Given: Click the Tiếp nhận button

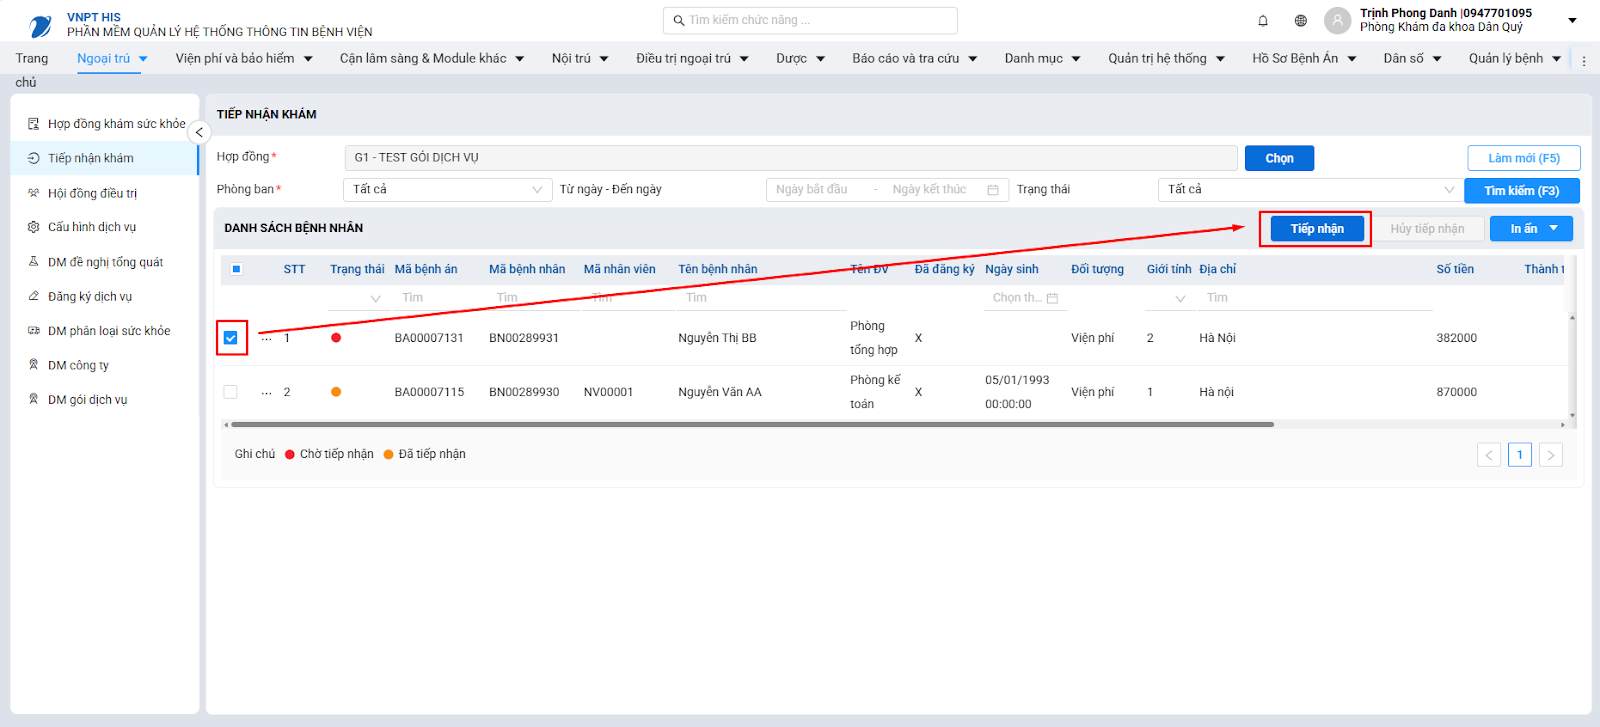Looking at the screenshot, I should click(1317, 229).
